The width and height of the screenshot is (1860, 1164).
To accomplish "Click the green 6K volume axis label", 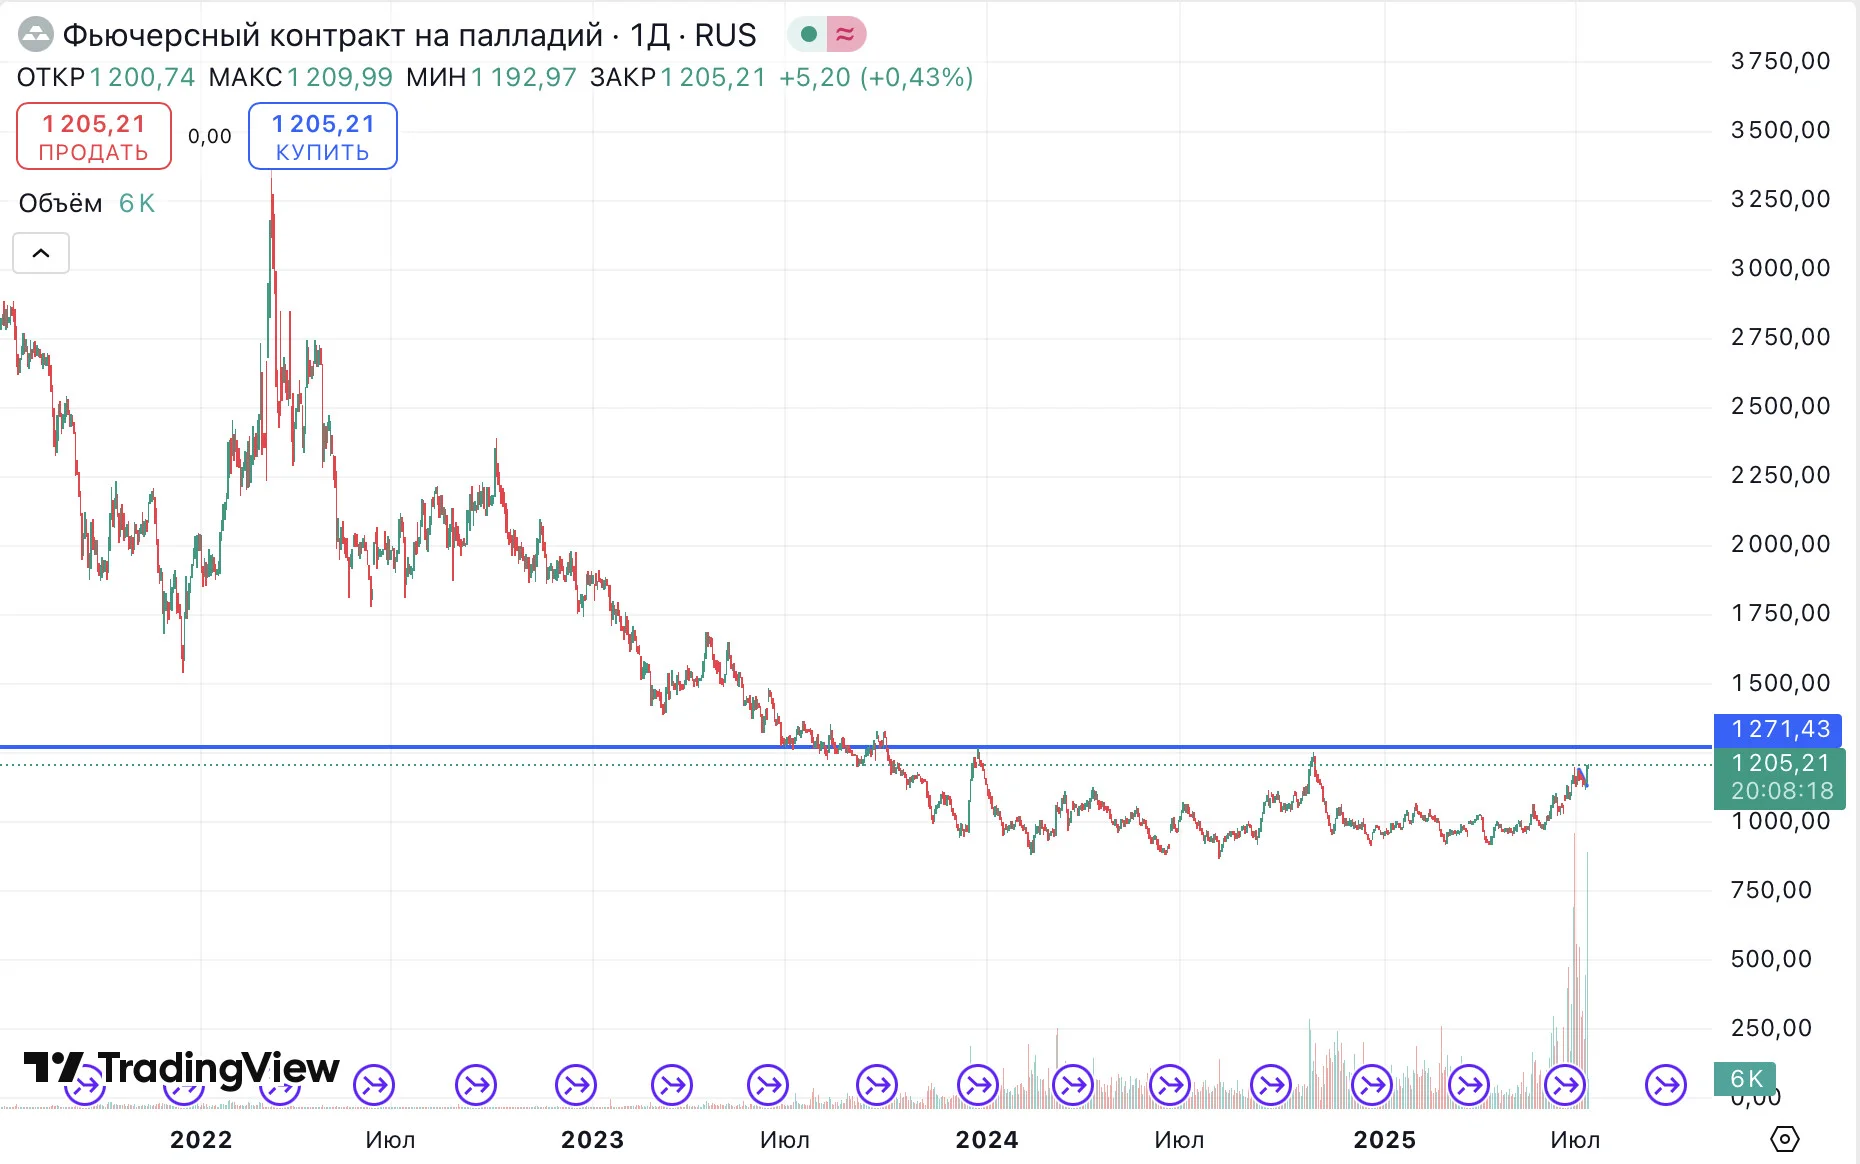I will [1745, 1078].
